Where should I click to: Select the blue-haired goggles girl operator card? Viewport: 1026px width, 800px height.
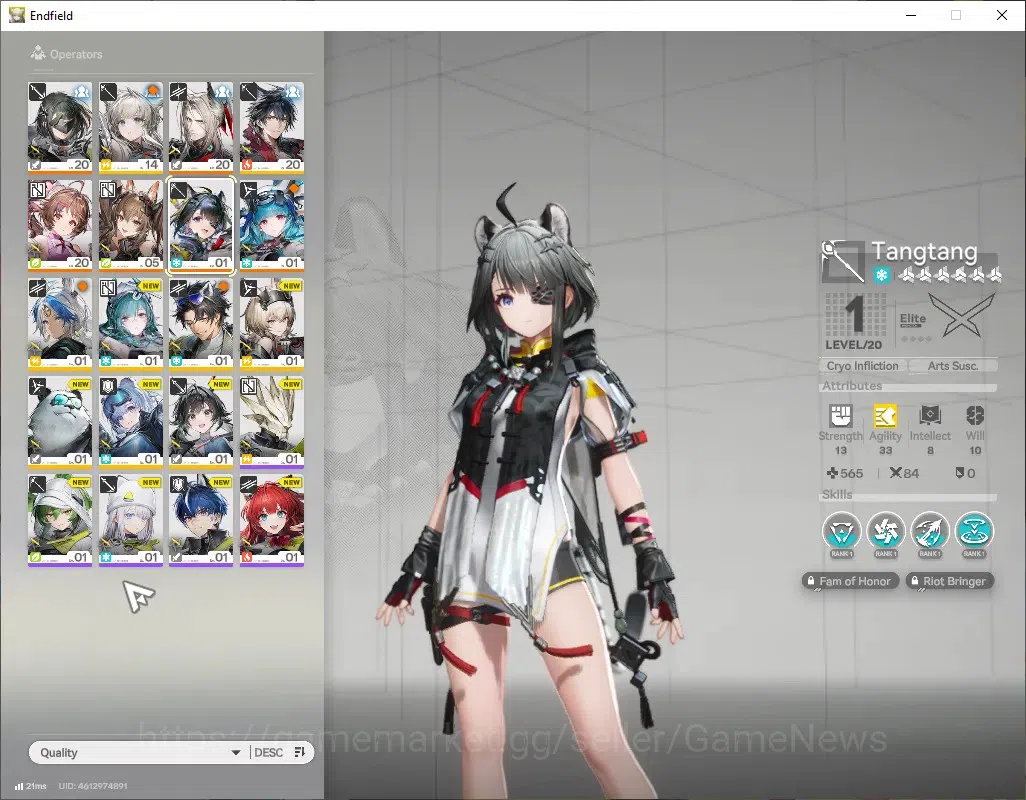pos(272,226)
